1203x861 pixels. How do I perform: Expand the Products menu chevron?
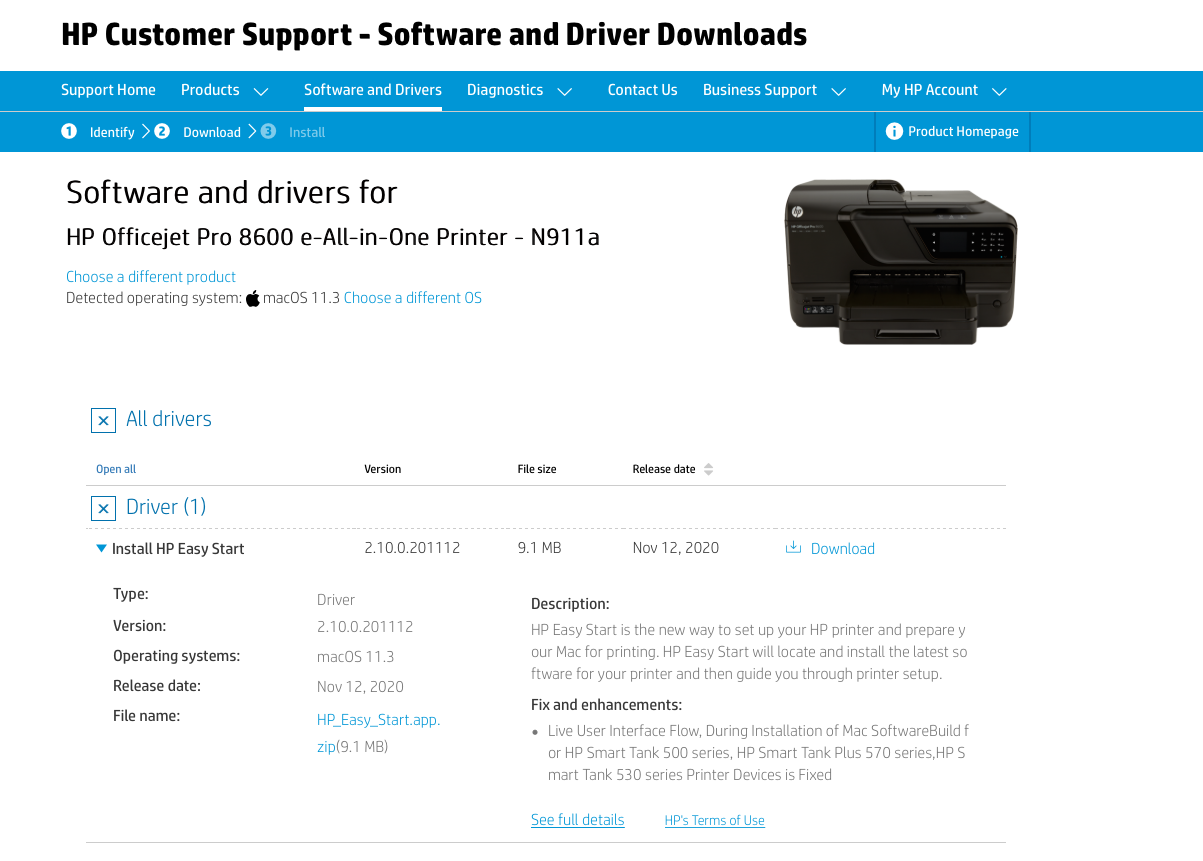tap(261, 91)
